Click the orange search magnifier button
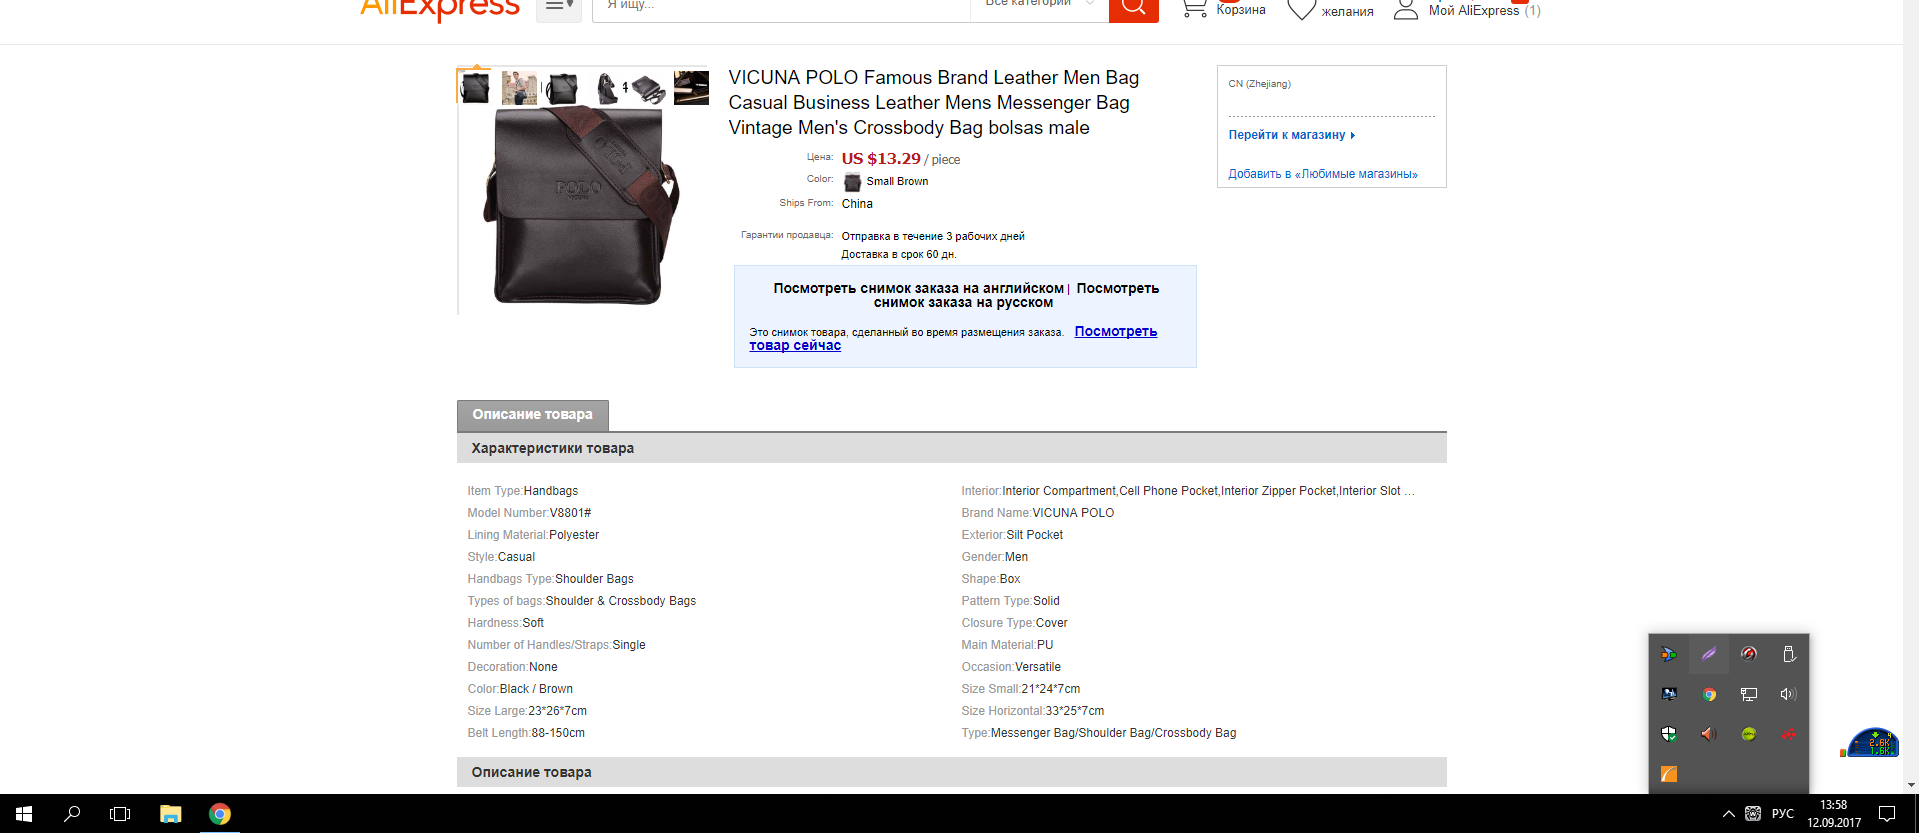 pos(1133,9)
